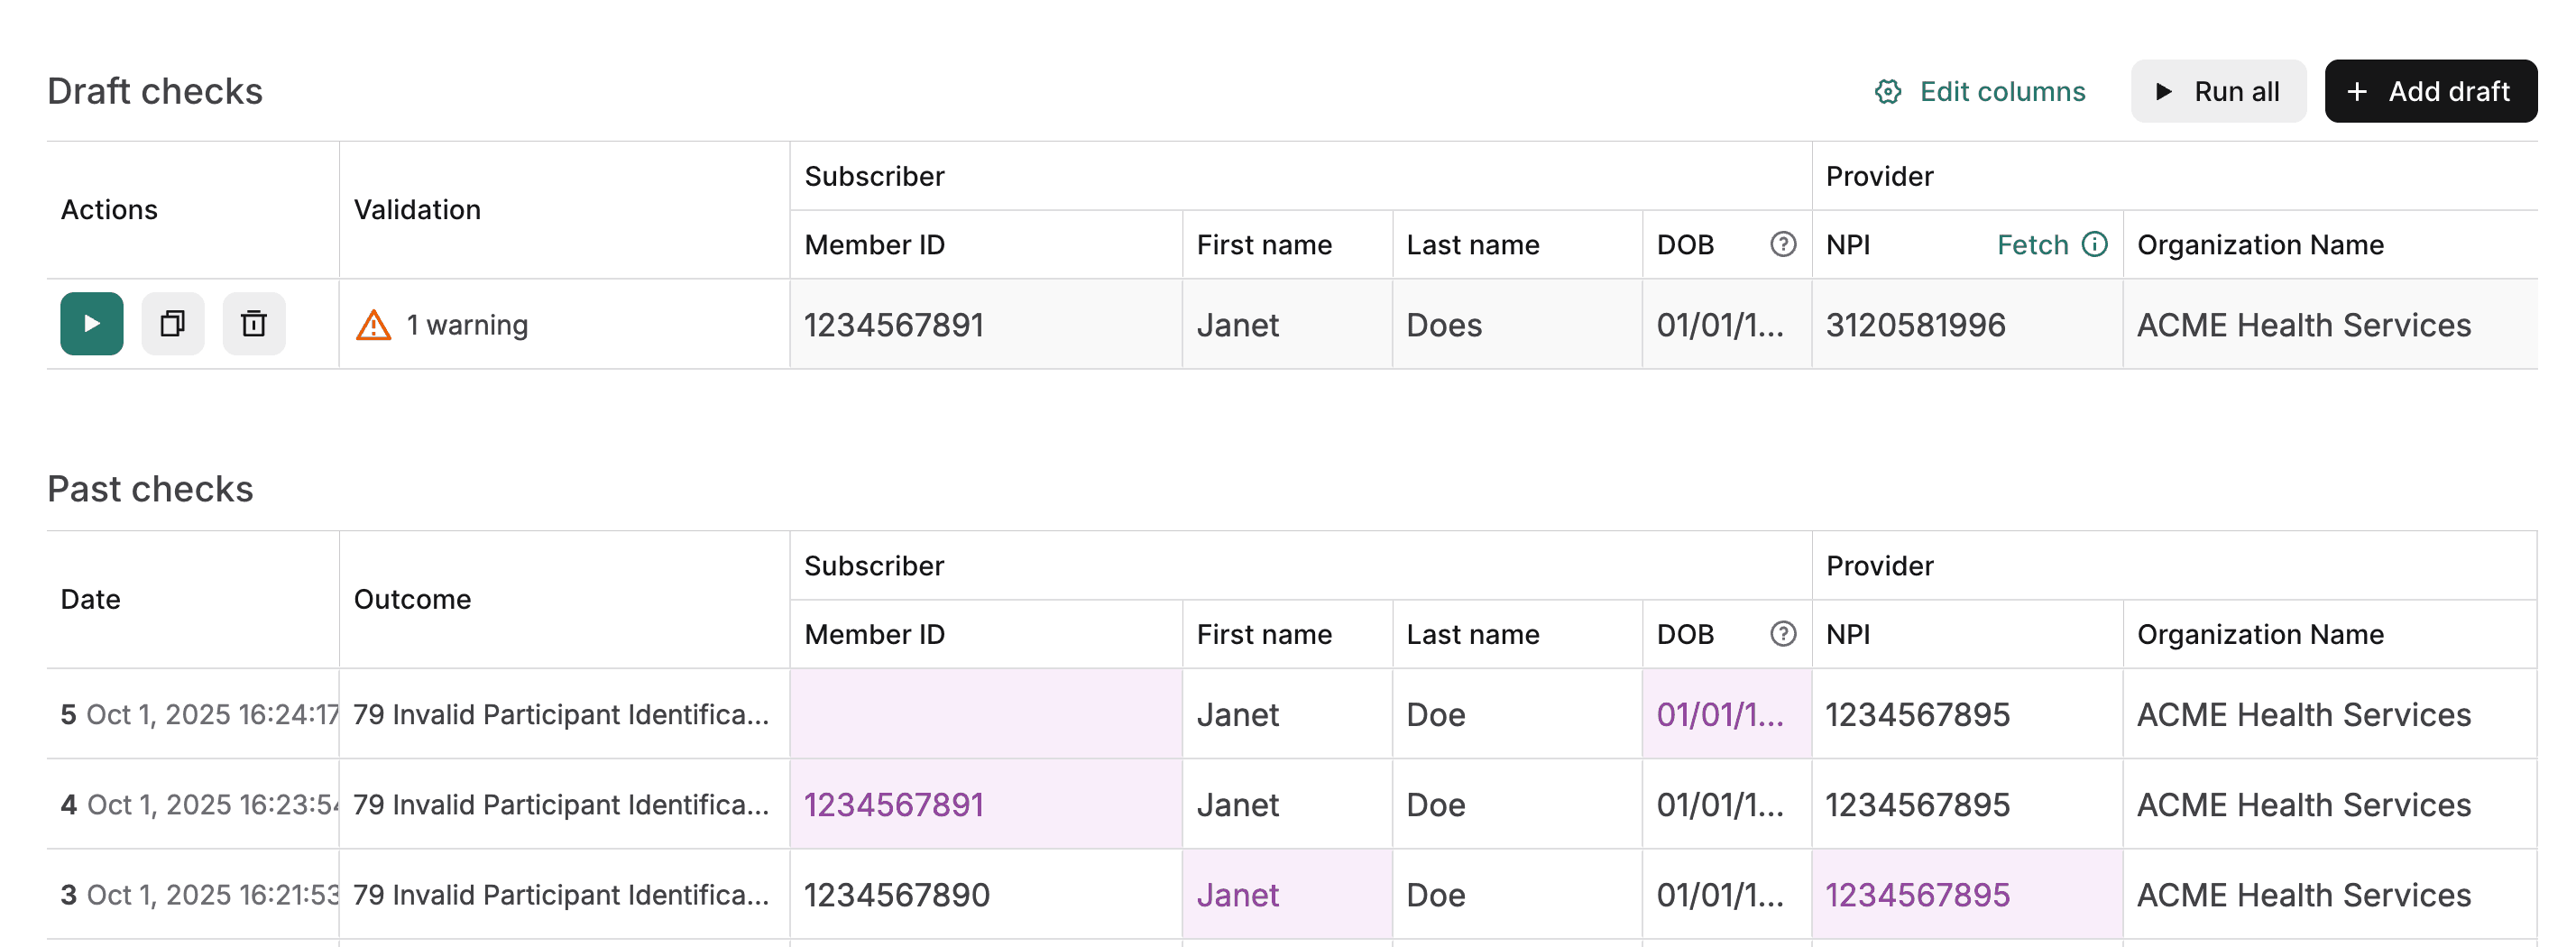Duplicate the draft check using the copy icon

pyautogui.click(x=172, y=323)
